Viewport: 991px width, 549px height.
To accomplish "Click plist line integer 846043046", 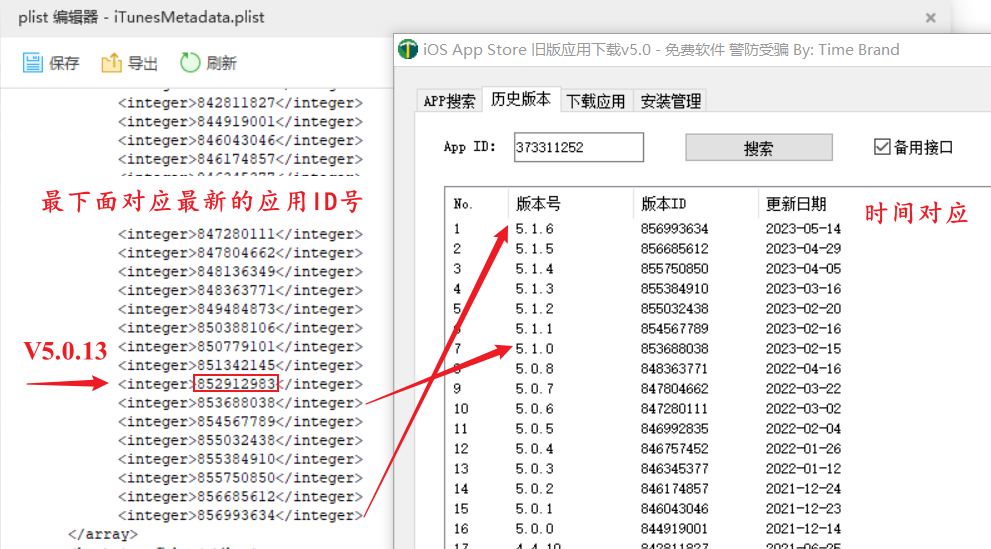I will [240, 140].
